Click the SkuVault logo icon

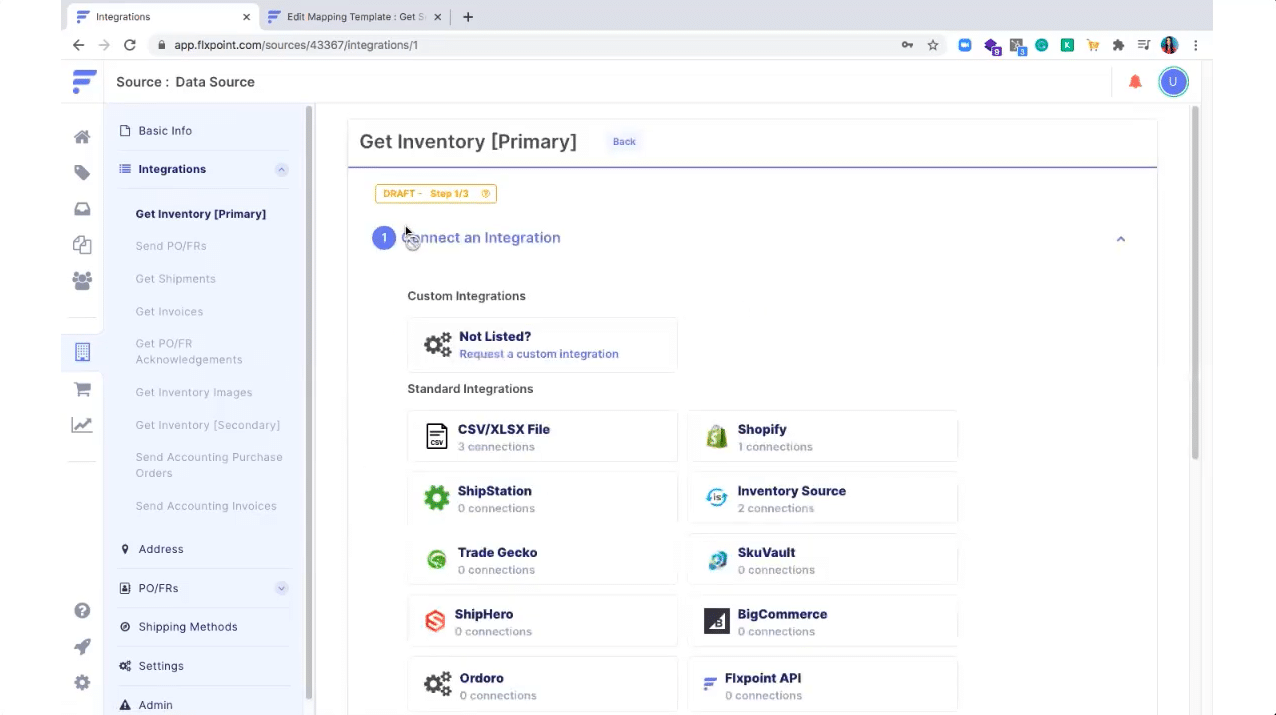coord(716,560)
